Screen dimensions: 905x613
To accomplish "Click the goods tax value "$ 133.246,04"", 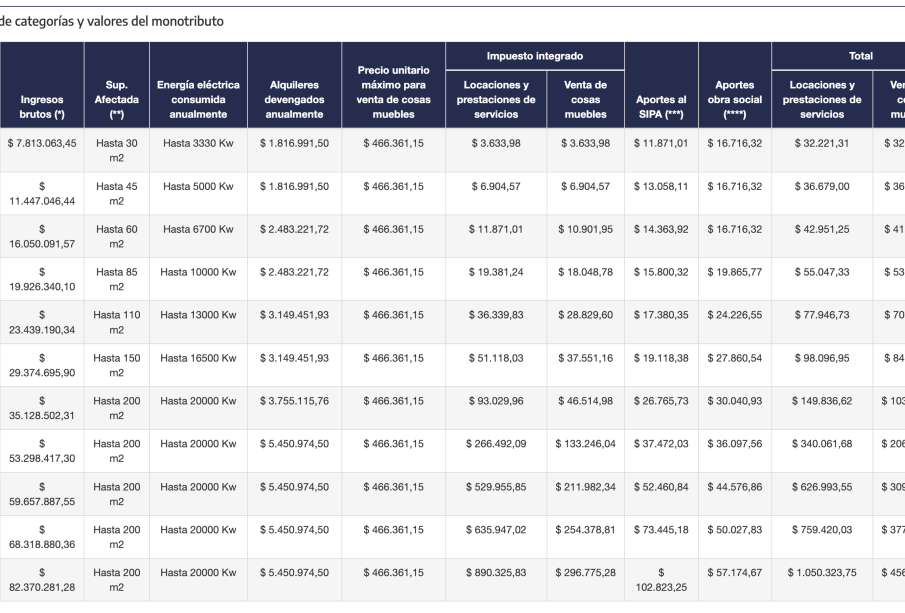I will coord(585,443).
